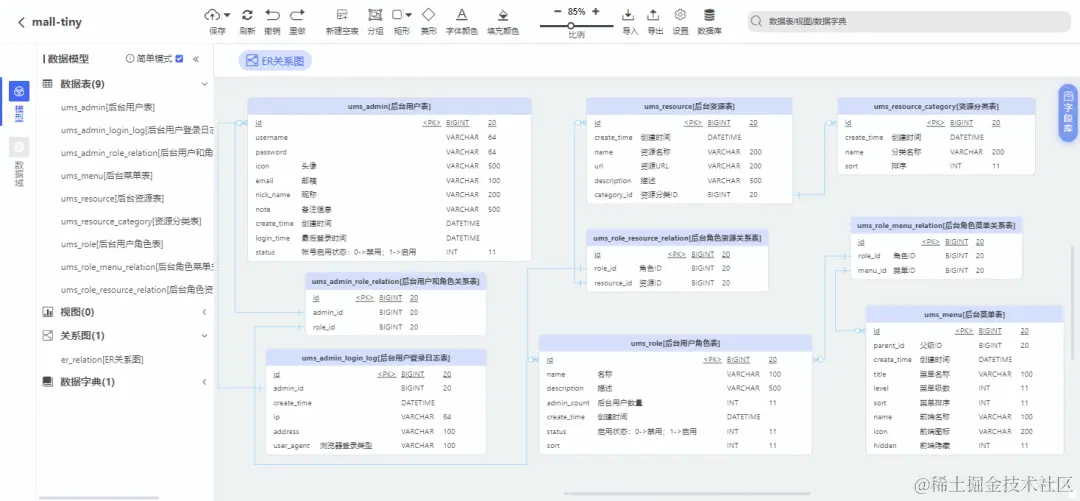The image size is (1080, 501).
Task: Decrease zoom with the minus button
Action: coord(558,12)
